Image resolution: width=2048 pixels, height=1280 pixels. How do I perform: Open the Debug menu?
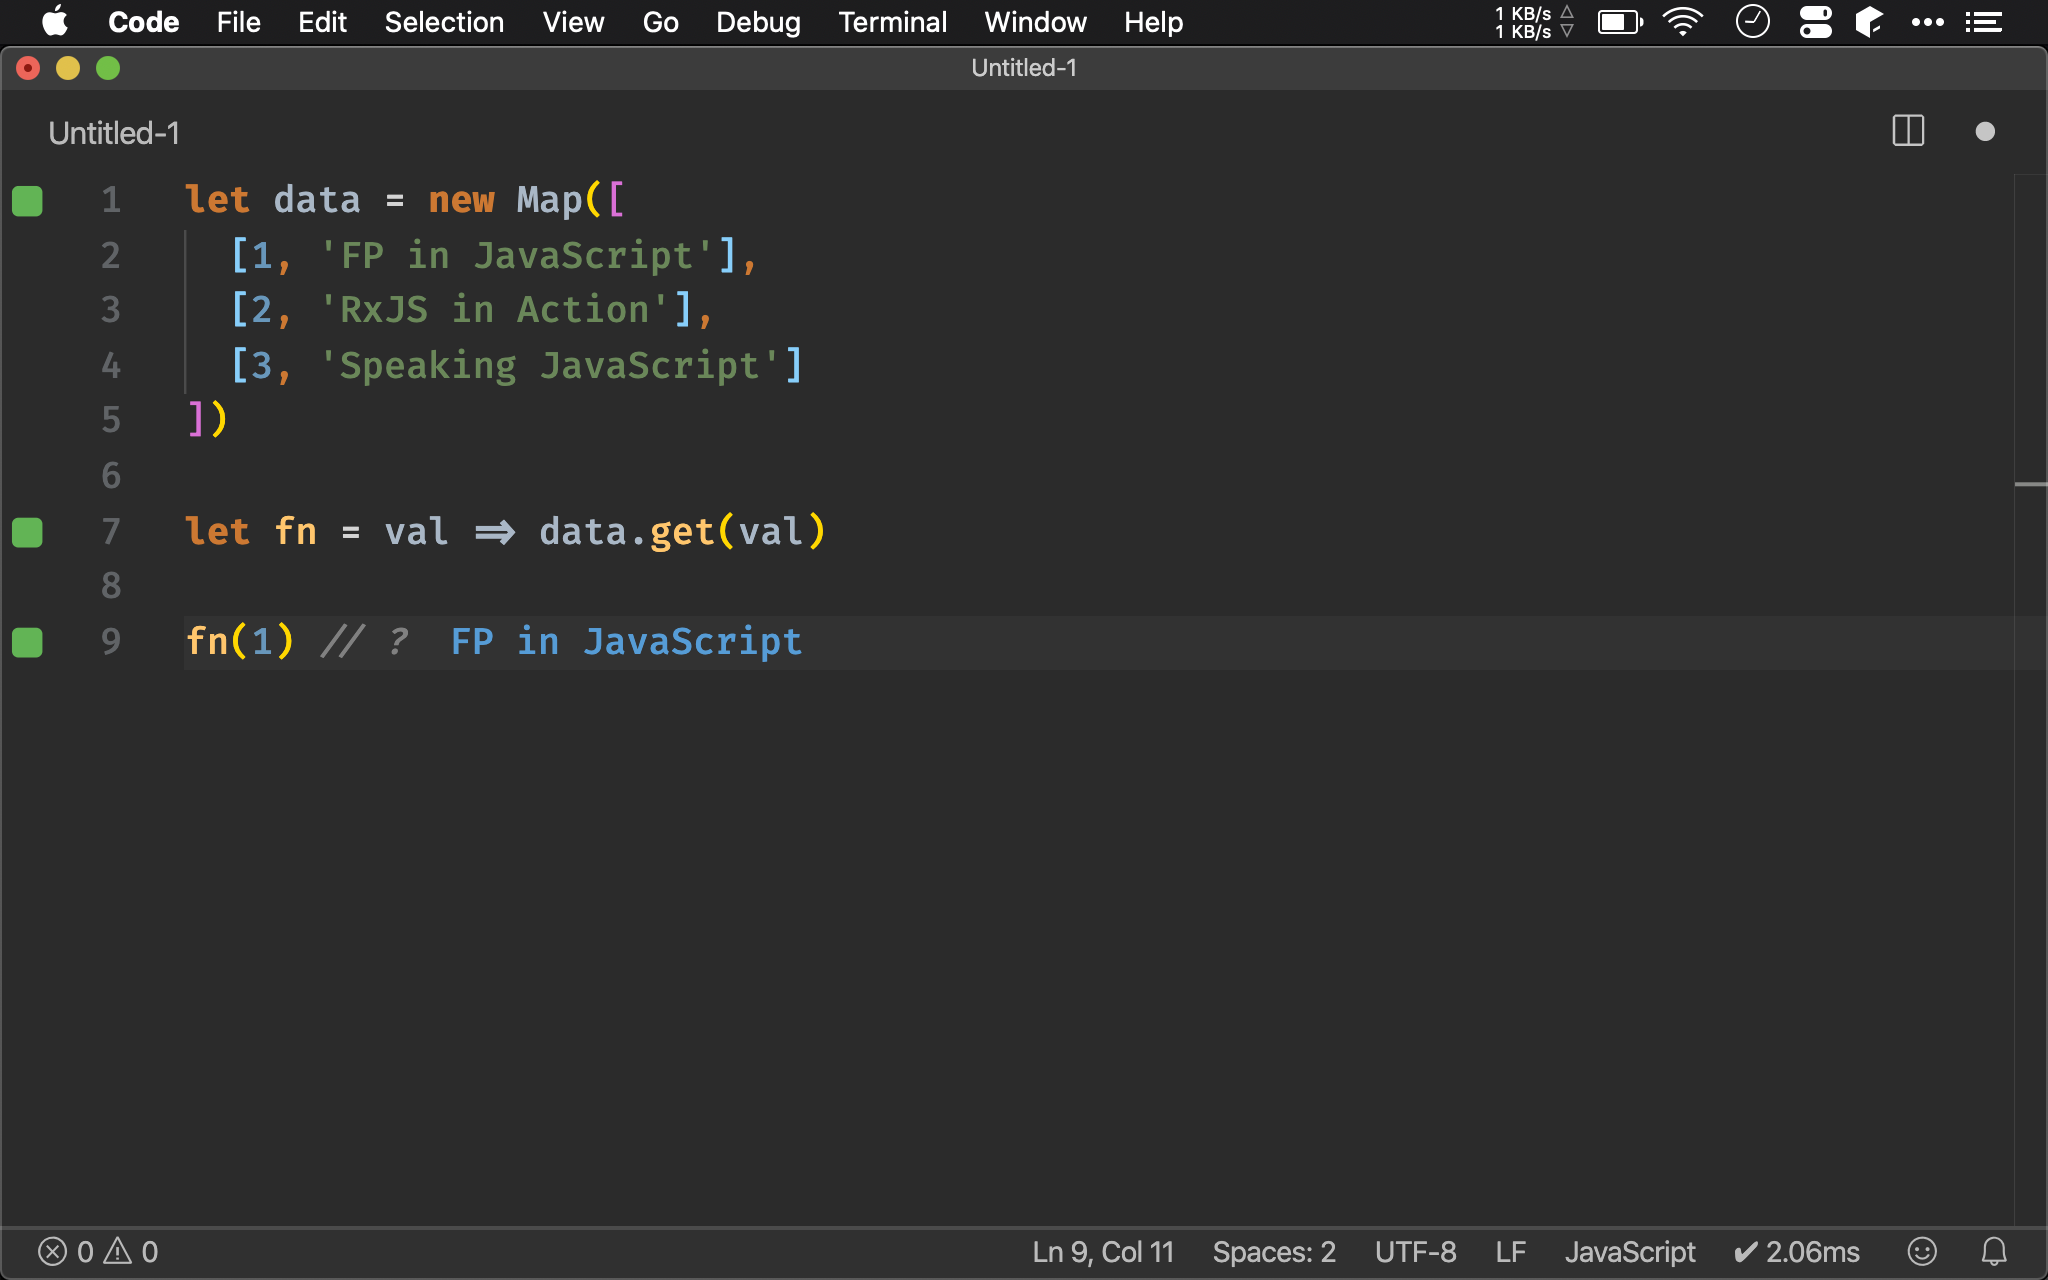[x=758, y=22]
